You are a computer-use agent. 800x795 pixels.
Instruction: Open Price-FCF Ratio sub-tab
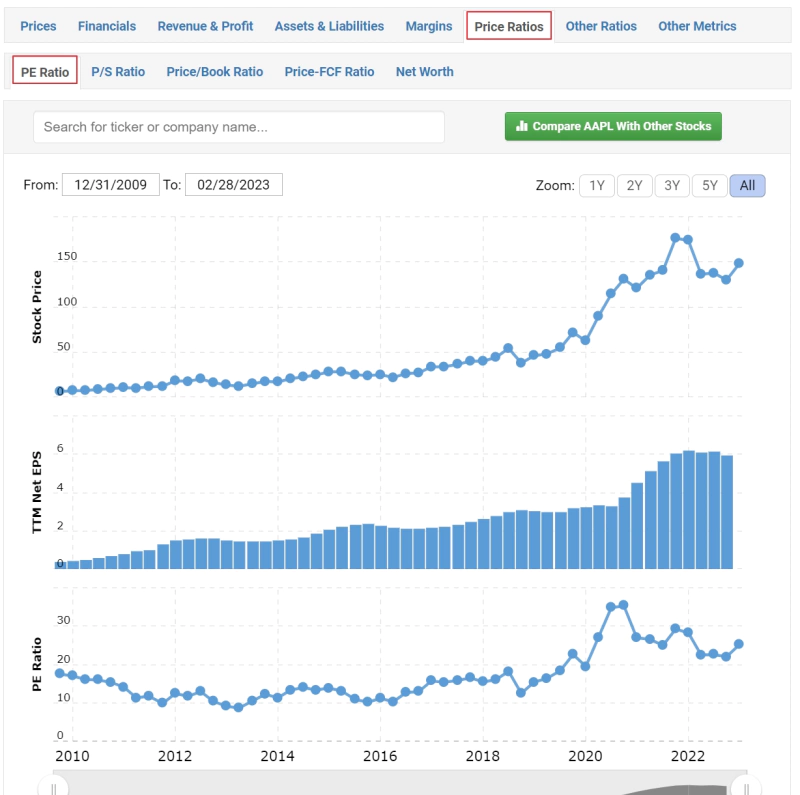(329, 71)
